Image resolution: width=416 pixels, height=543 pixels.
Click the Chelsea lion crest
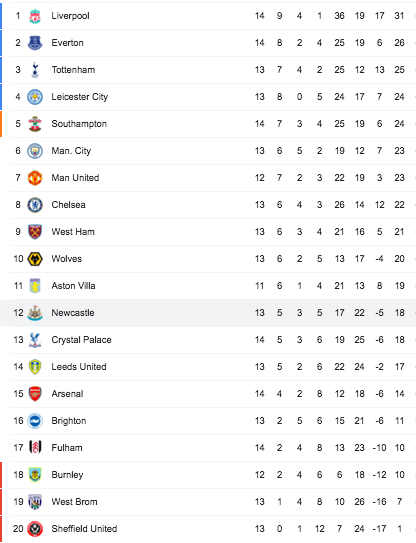coord(35,205)
